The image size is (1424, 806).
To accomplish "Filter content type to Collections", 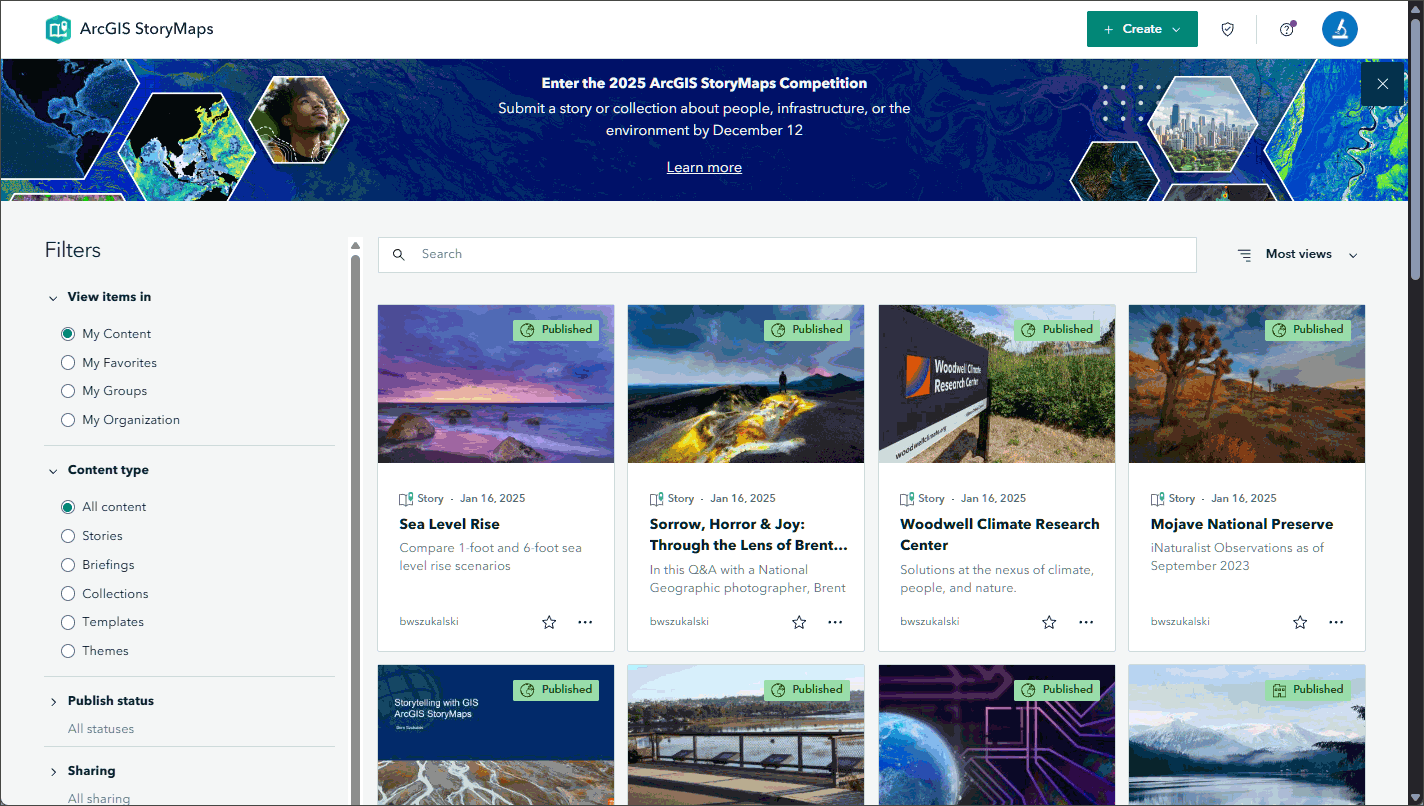I will coord(68,594).
